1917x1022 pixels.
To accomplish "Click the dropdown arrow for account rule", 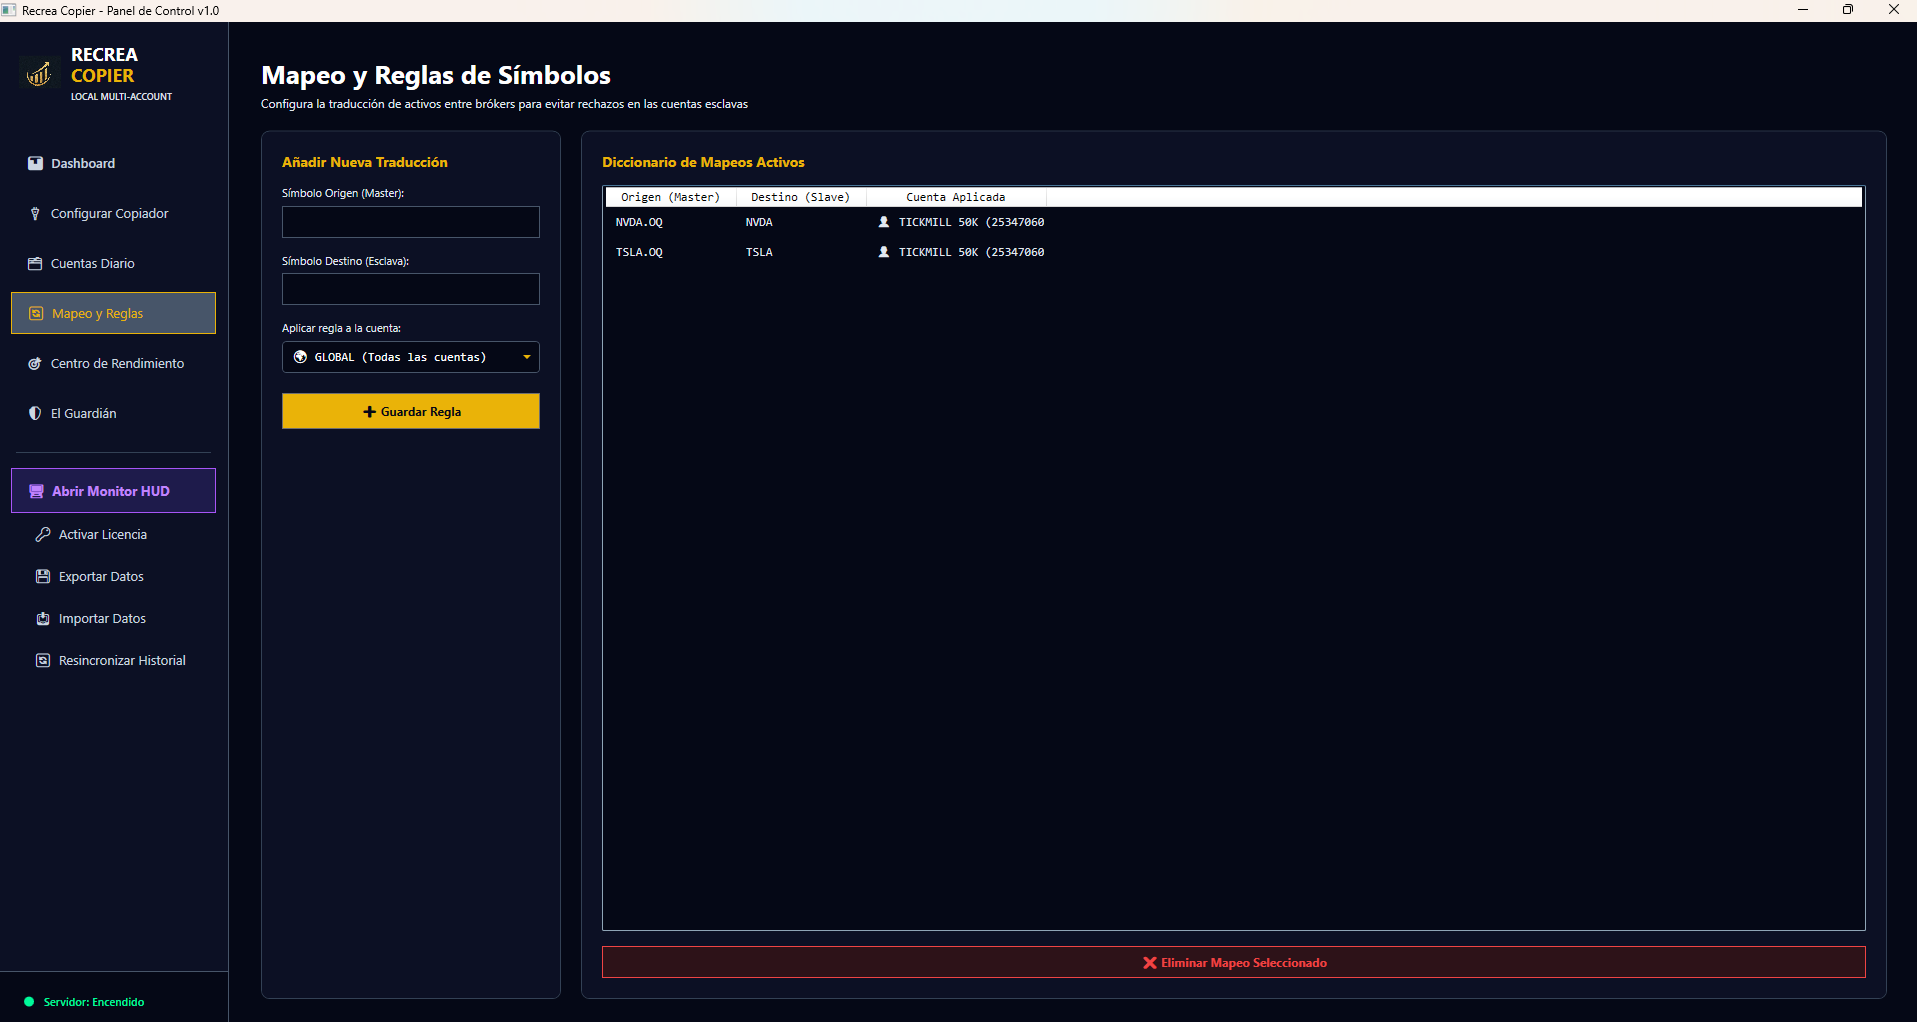I will pos(527,357).
